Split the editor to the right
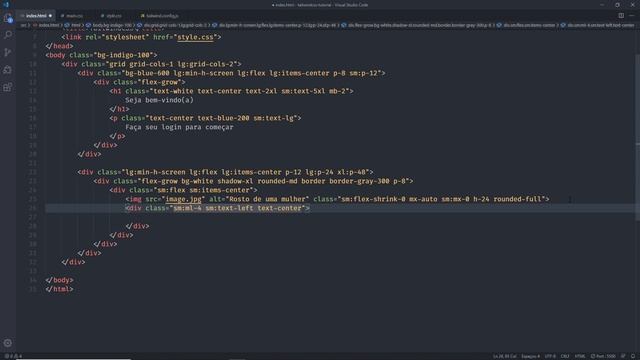640x360 pixels. pyautogui.click(x=621, y=16)
